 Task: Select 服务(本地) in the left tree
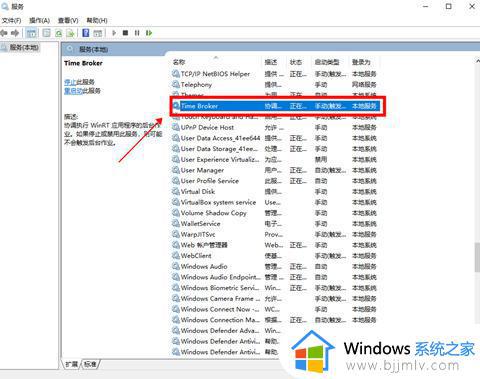(24, 47)
